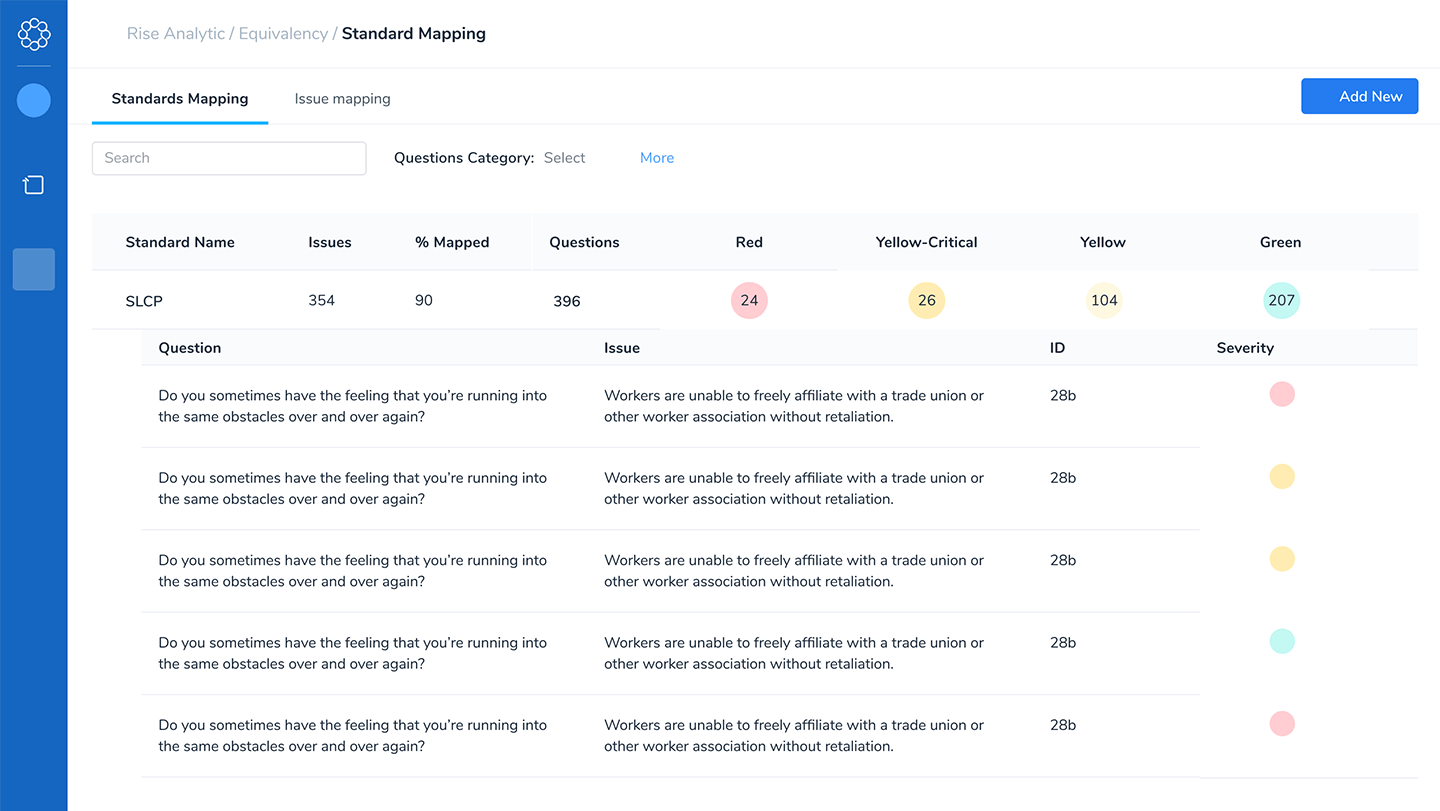This screenshot has height=811, width=1440.
Task: Switch to the Standards Mapping tab
Action: tap(180, 99)
